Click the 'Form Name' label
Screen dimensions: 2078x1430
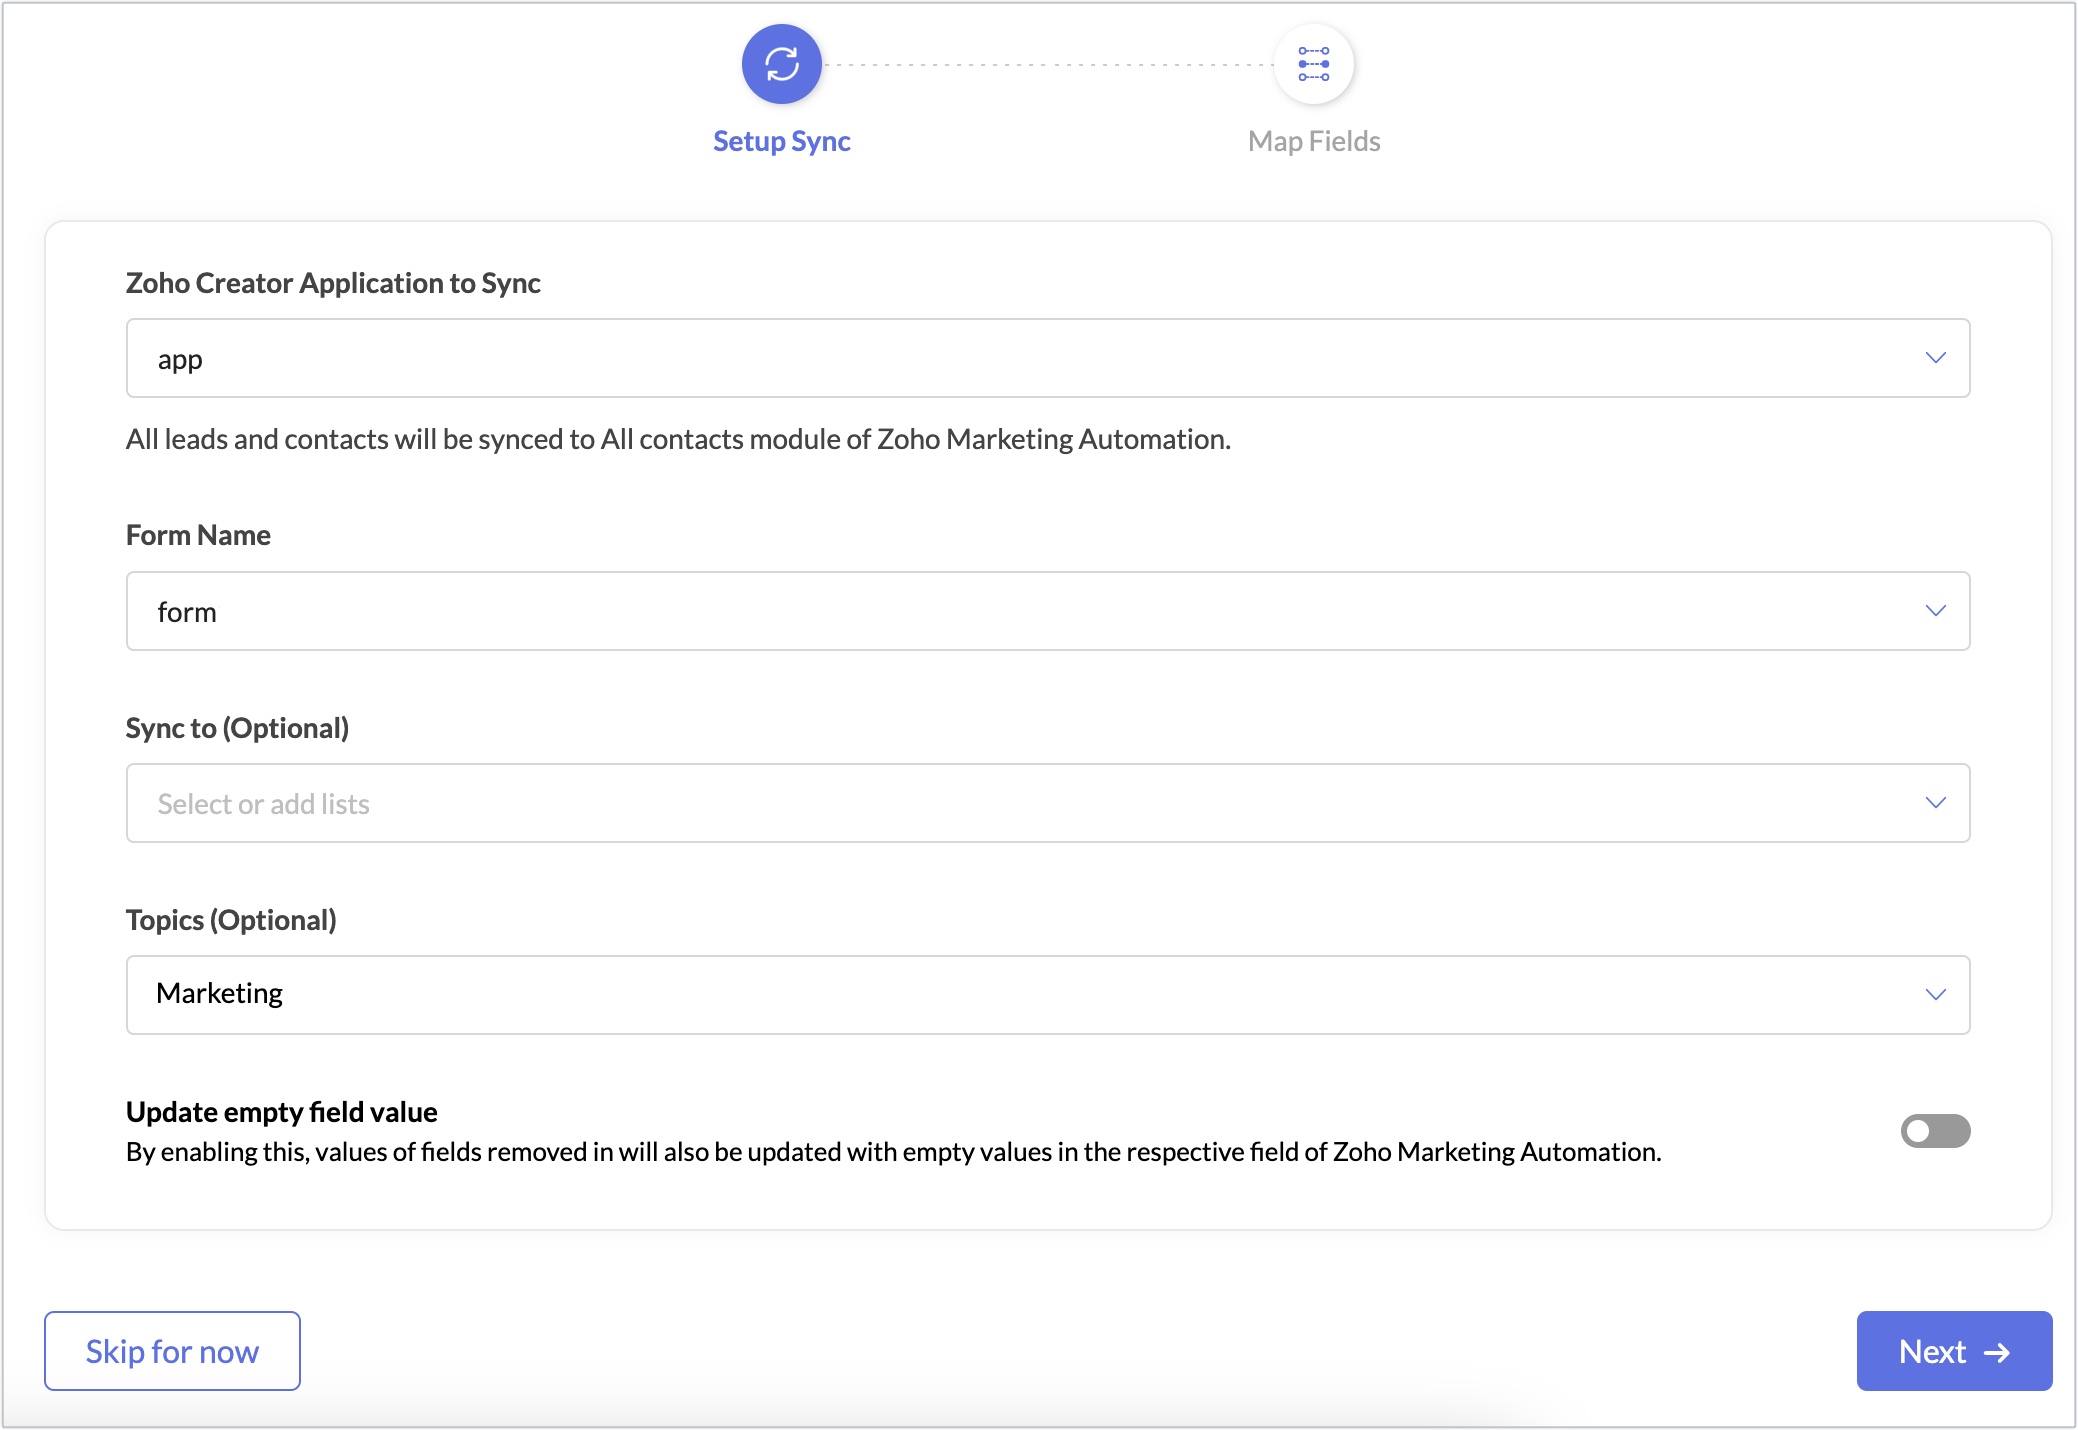pos(198,535)
